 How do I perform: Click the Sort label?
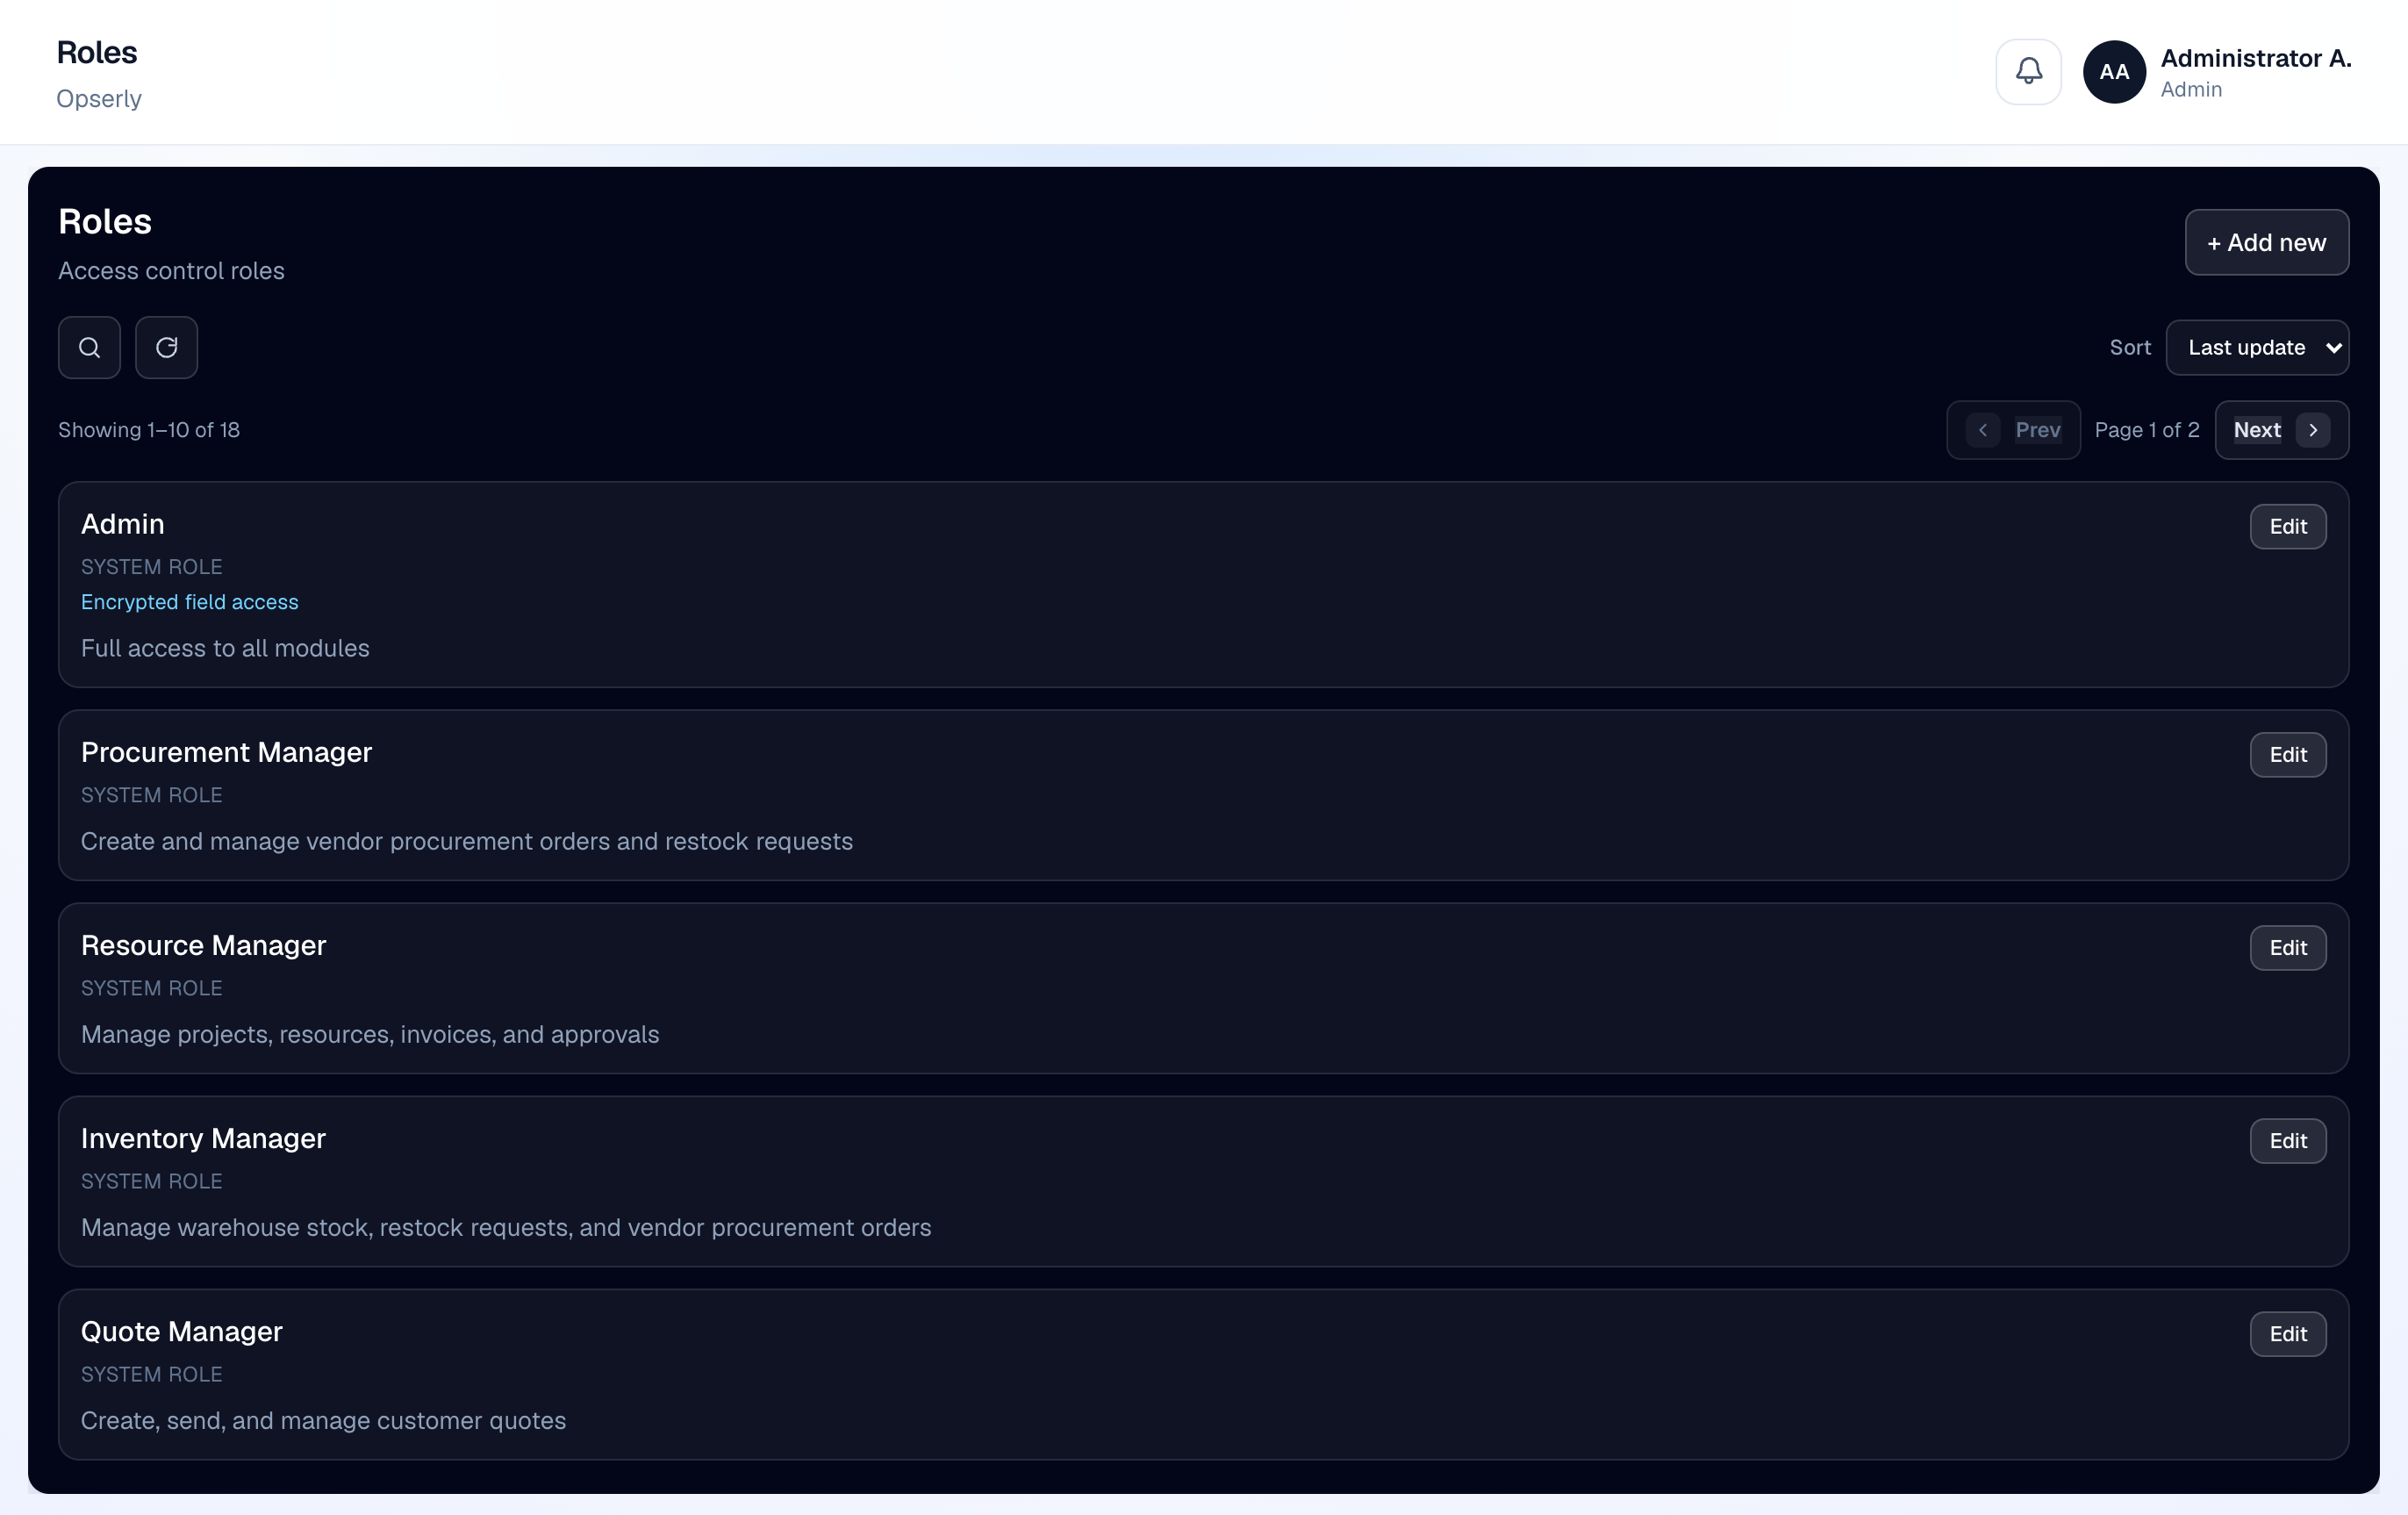2130,347
